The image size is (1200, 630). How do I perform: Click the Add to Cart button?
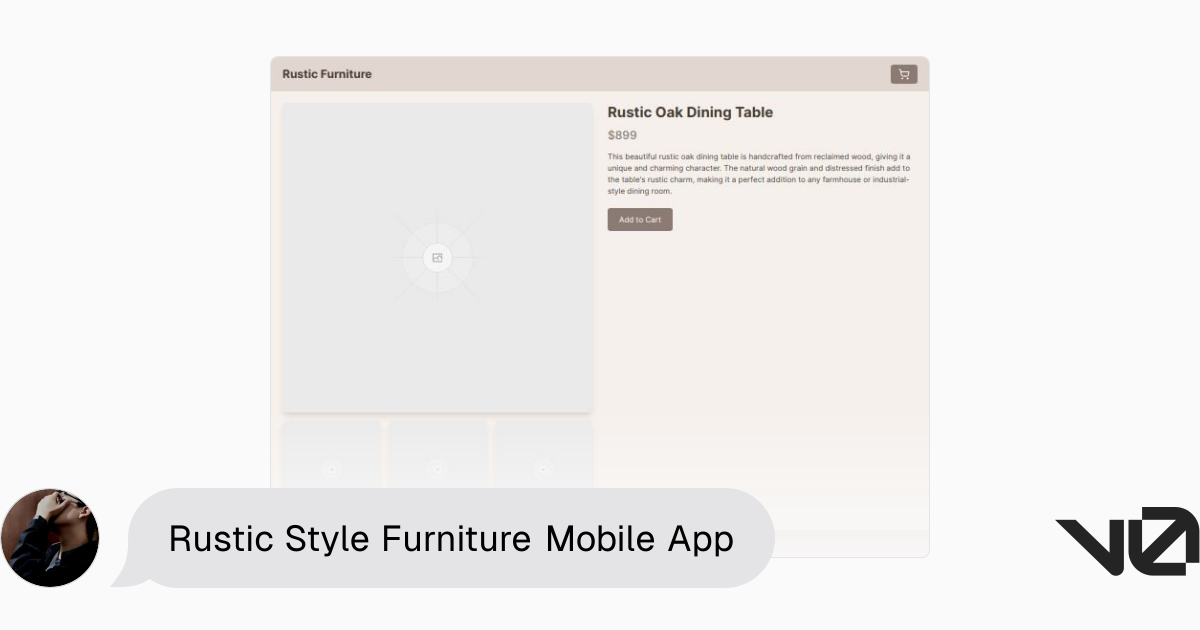point(640,219)
